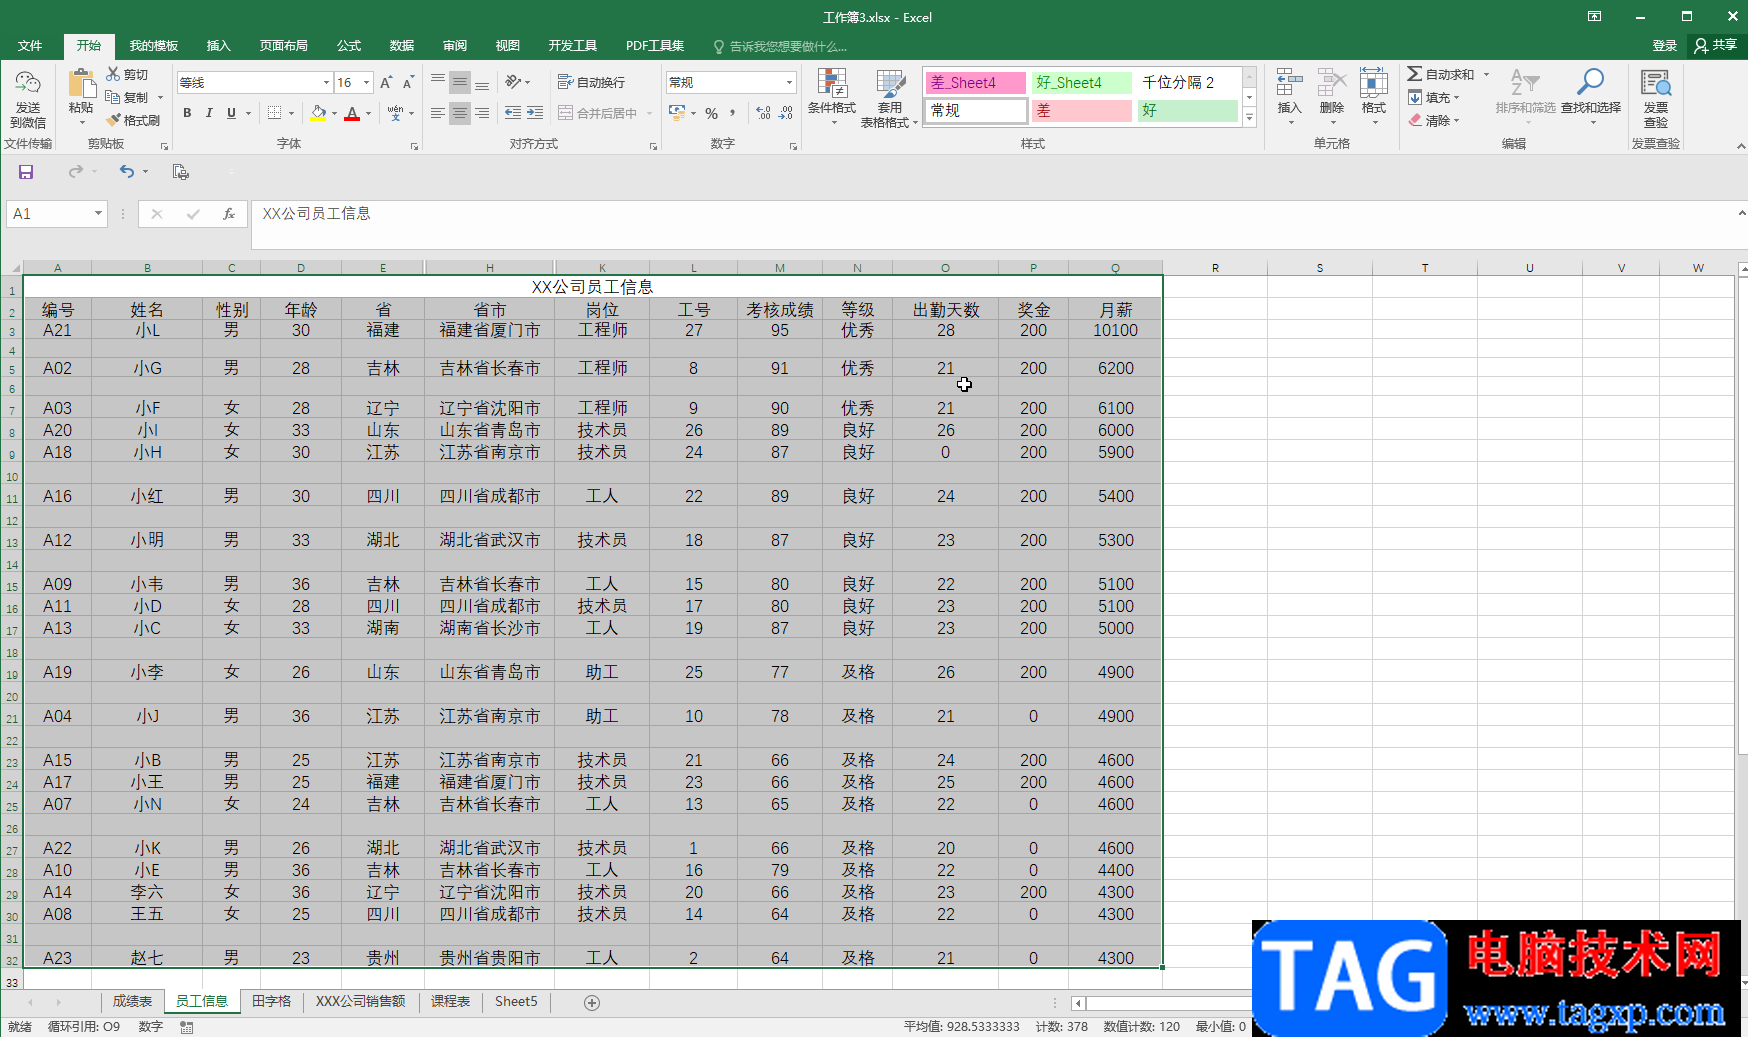
Task: Switch to the 公式 ribbon tab
Action: (349, 46)
